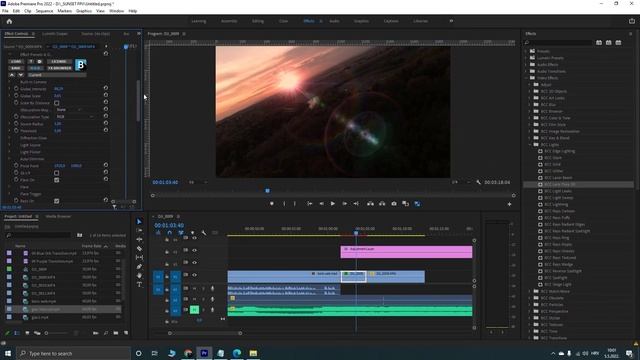This screenshot has width=640, height=360.
Task: Click the timeline zoom scroll bar
Action: pyautogui.click(x=205, y=333)
